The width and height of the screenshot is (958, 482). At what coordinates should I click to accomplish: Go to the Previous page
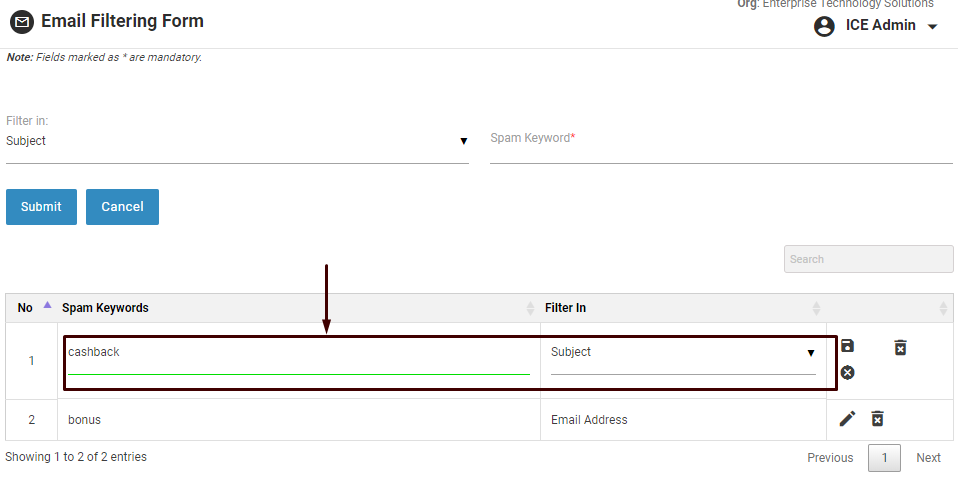[x=830, y=458]
